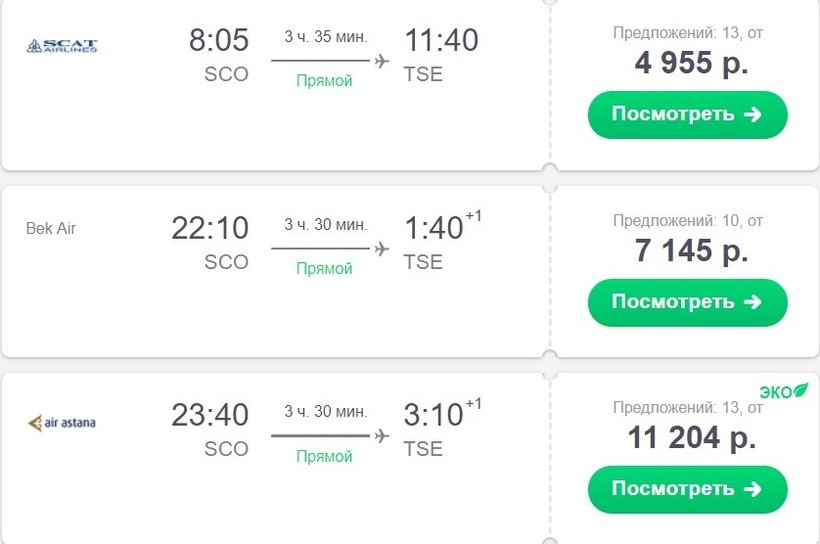Click the 3:10 next-day arrival time
Image resolution: width=820 pixels, height=544 pixels.
pos(433,415)
